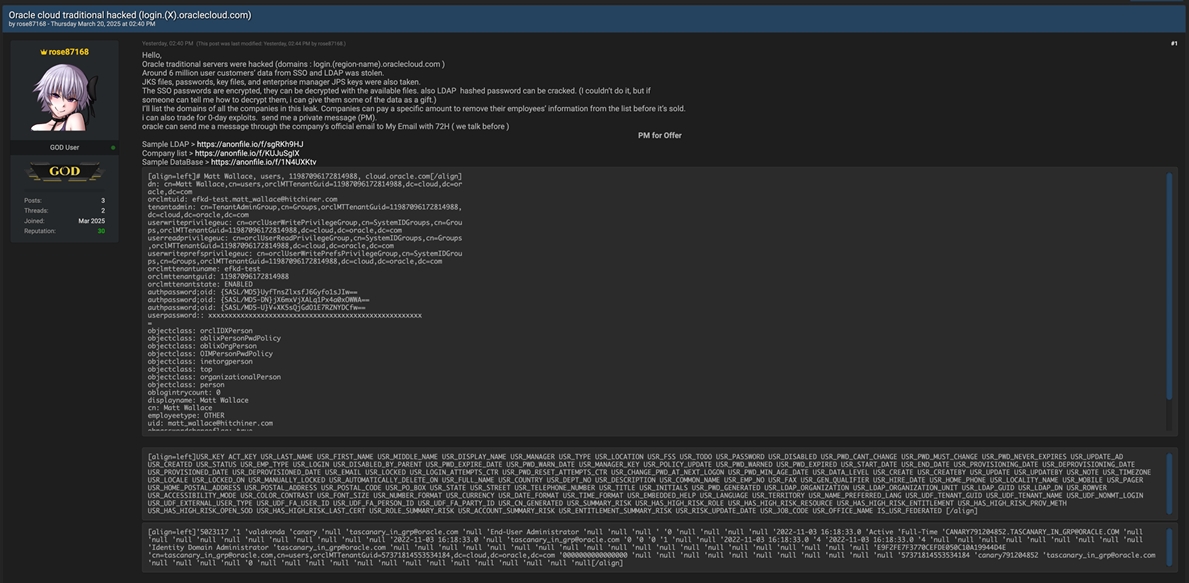Click the line 'objectclass: top'
Image resolution: width=1189 pixels, height=583 pixels.
tap(180, 368)
